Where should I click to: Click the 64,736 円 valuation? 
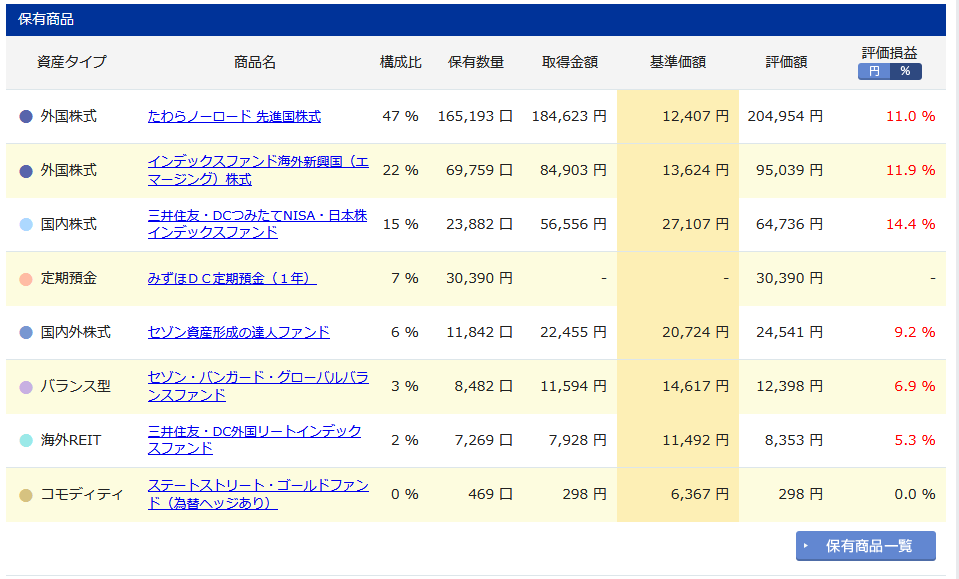[x=790, y=224]
